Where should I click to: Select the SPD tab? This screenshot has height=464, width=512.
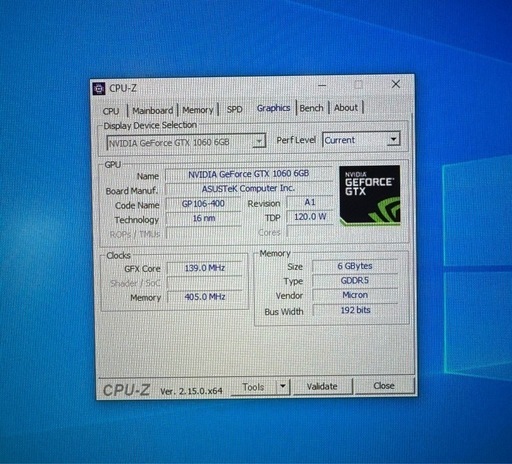tap(235, 109)
